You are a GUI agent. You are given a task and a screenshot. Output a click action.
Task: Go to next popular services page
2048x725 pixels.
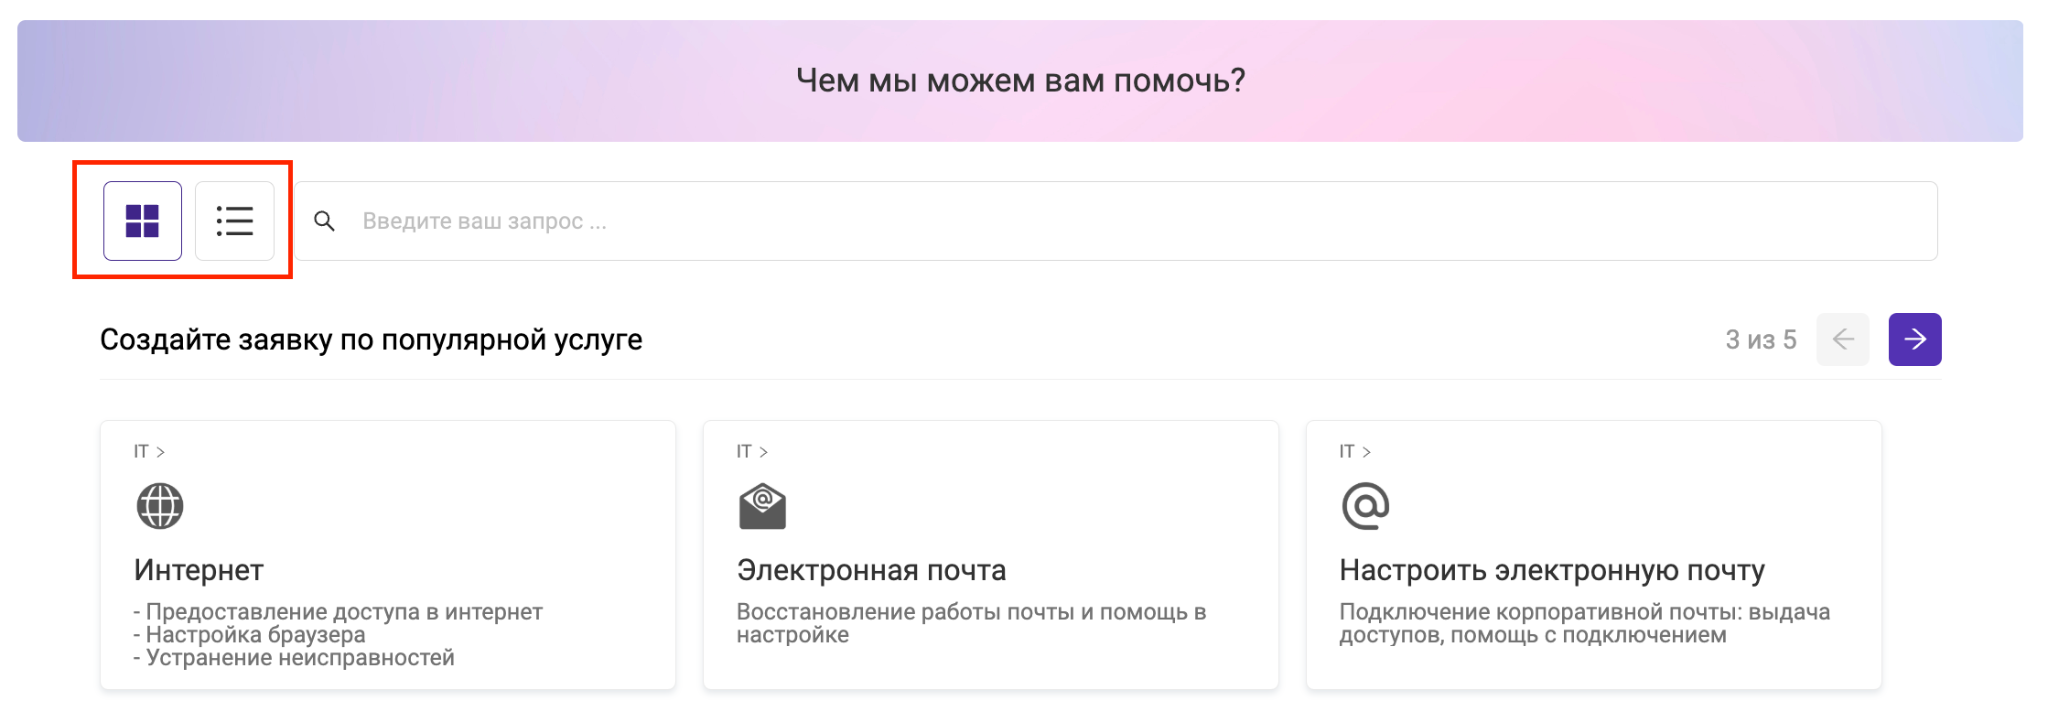coord(1914,340)
